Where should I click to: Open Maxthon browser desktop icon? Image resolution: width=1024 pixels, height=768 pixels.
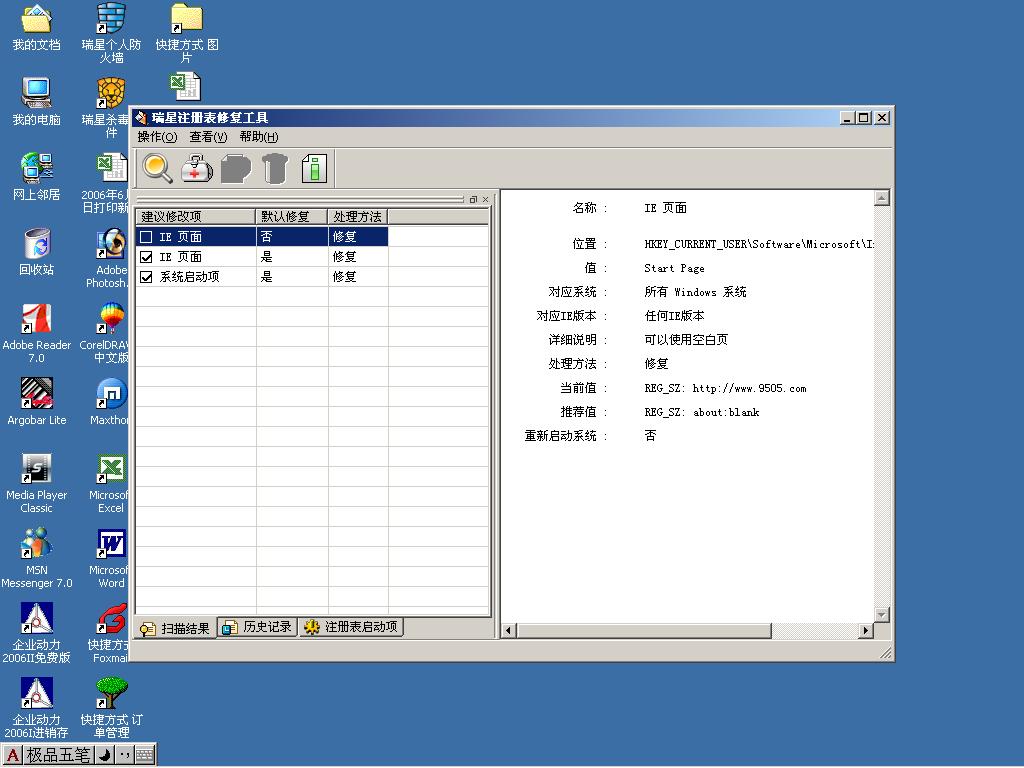(110, 402)
